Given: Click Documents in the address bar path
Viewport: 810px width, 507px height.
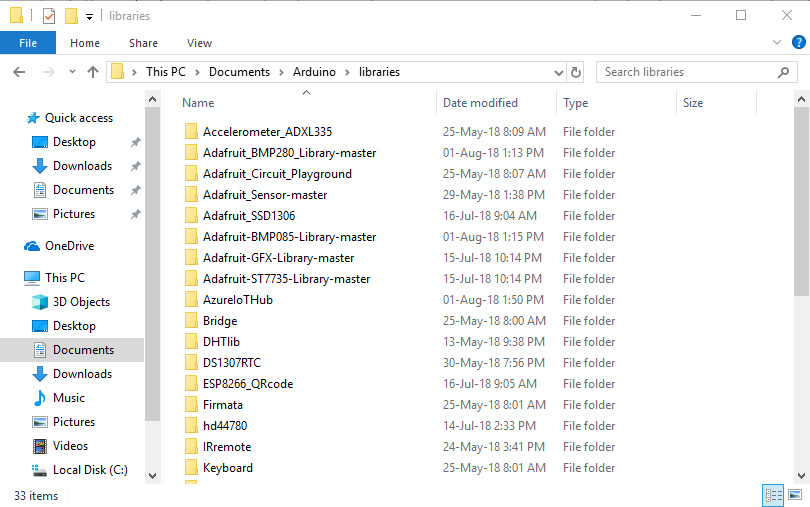Looking at the screenshot, I should click(239, 72).
